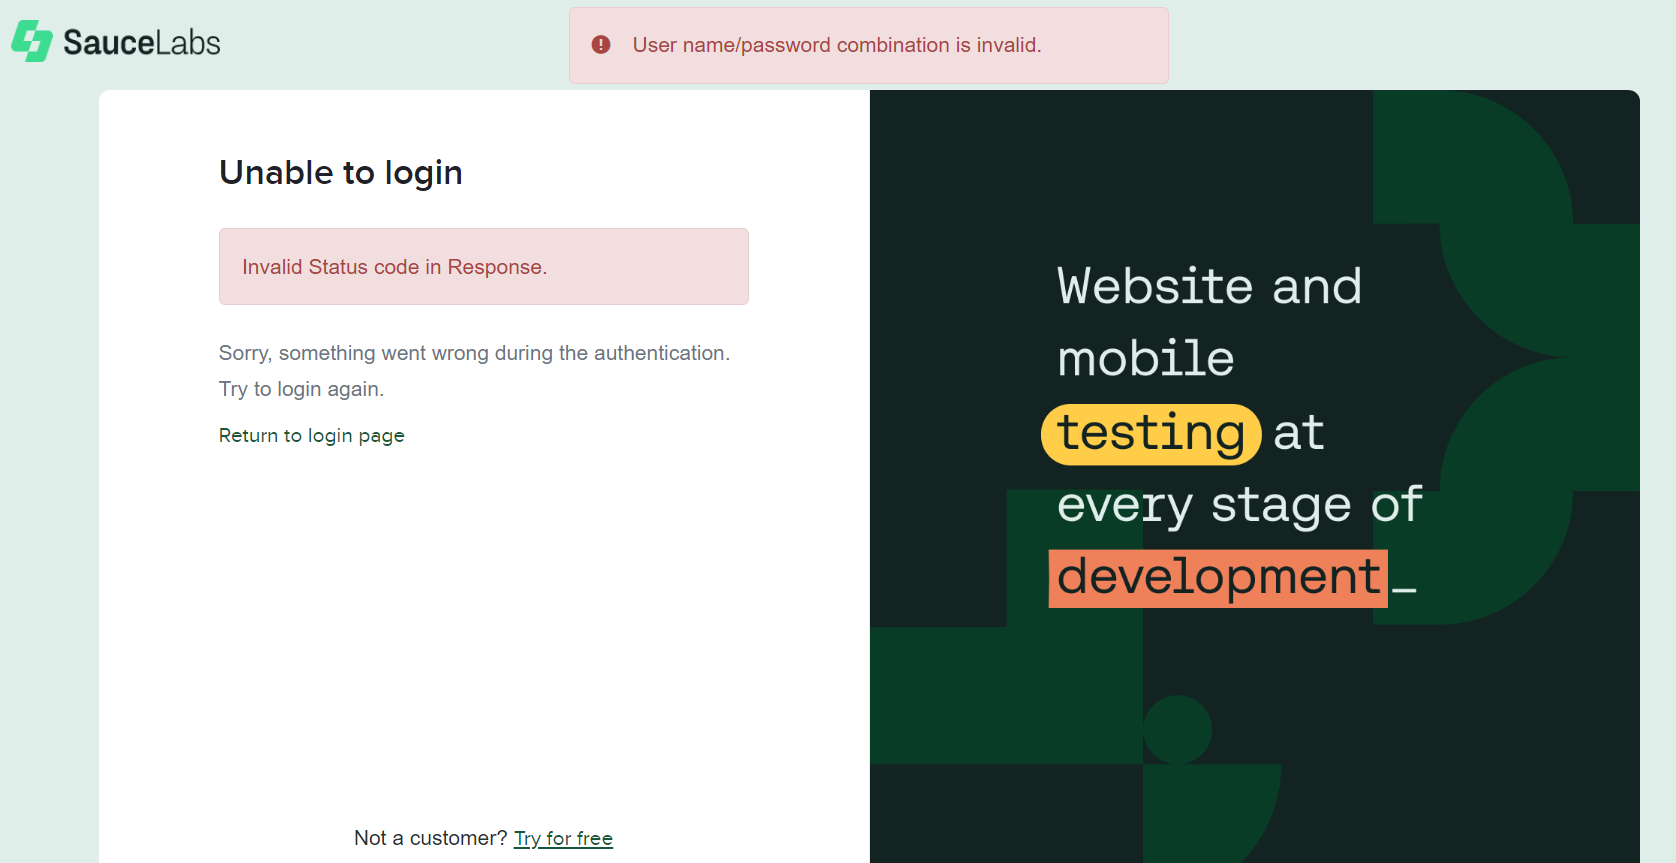Image resolution: width=1676 pixels, height=863 pixels.
Task: Click the small green circle graphic
Action: (x=1177, y=730)
